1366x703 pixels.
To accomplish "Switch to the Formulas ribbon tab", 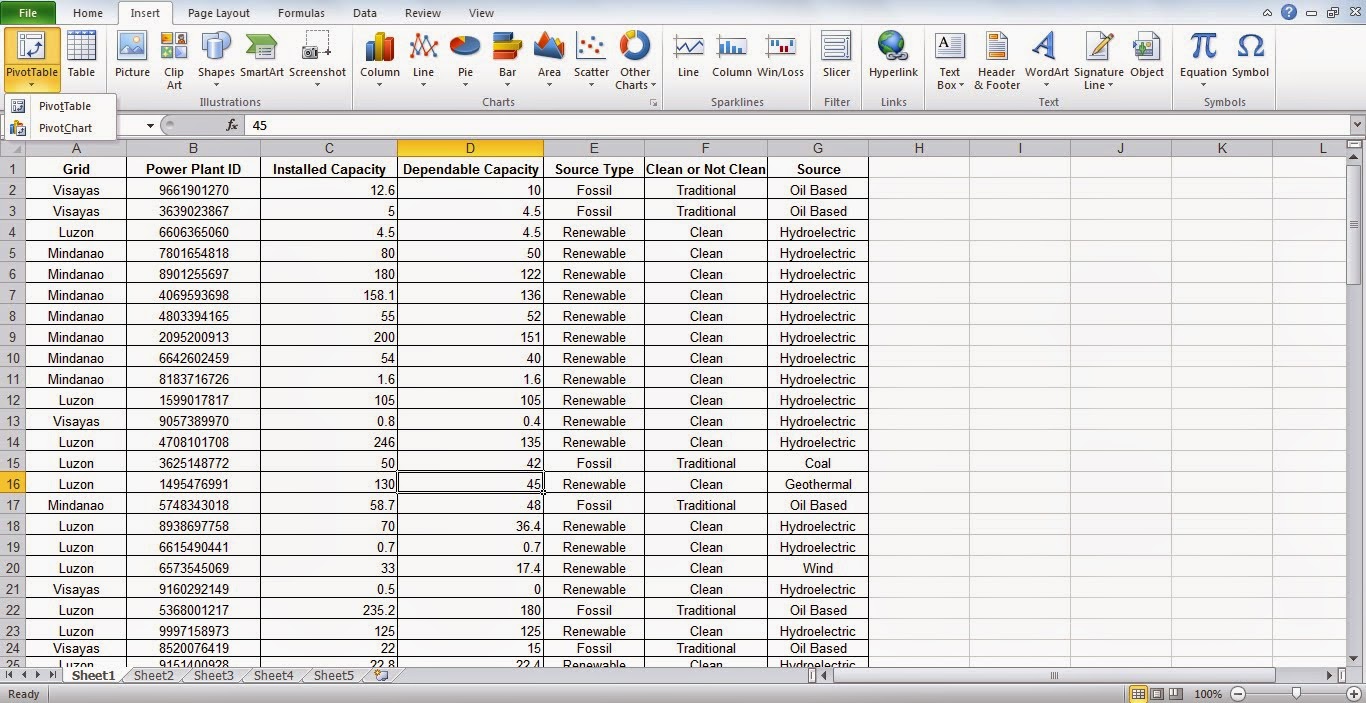I will click(301, 13).
